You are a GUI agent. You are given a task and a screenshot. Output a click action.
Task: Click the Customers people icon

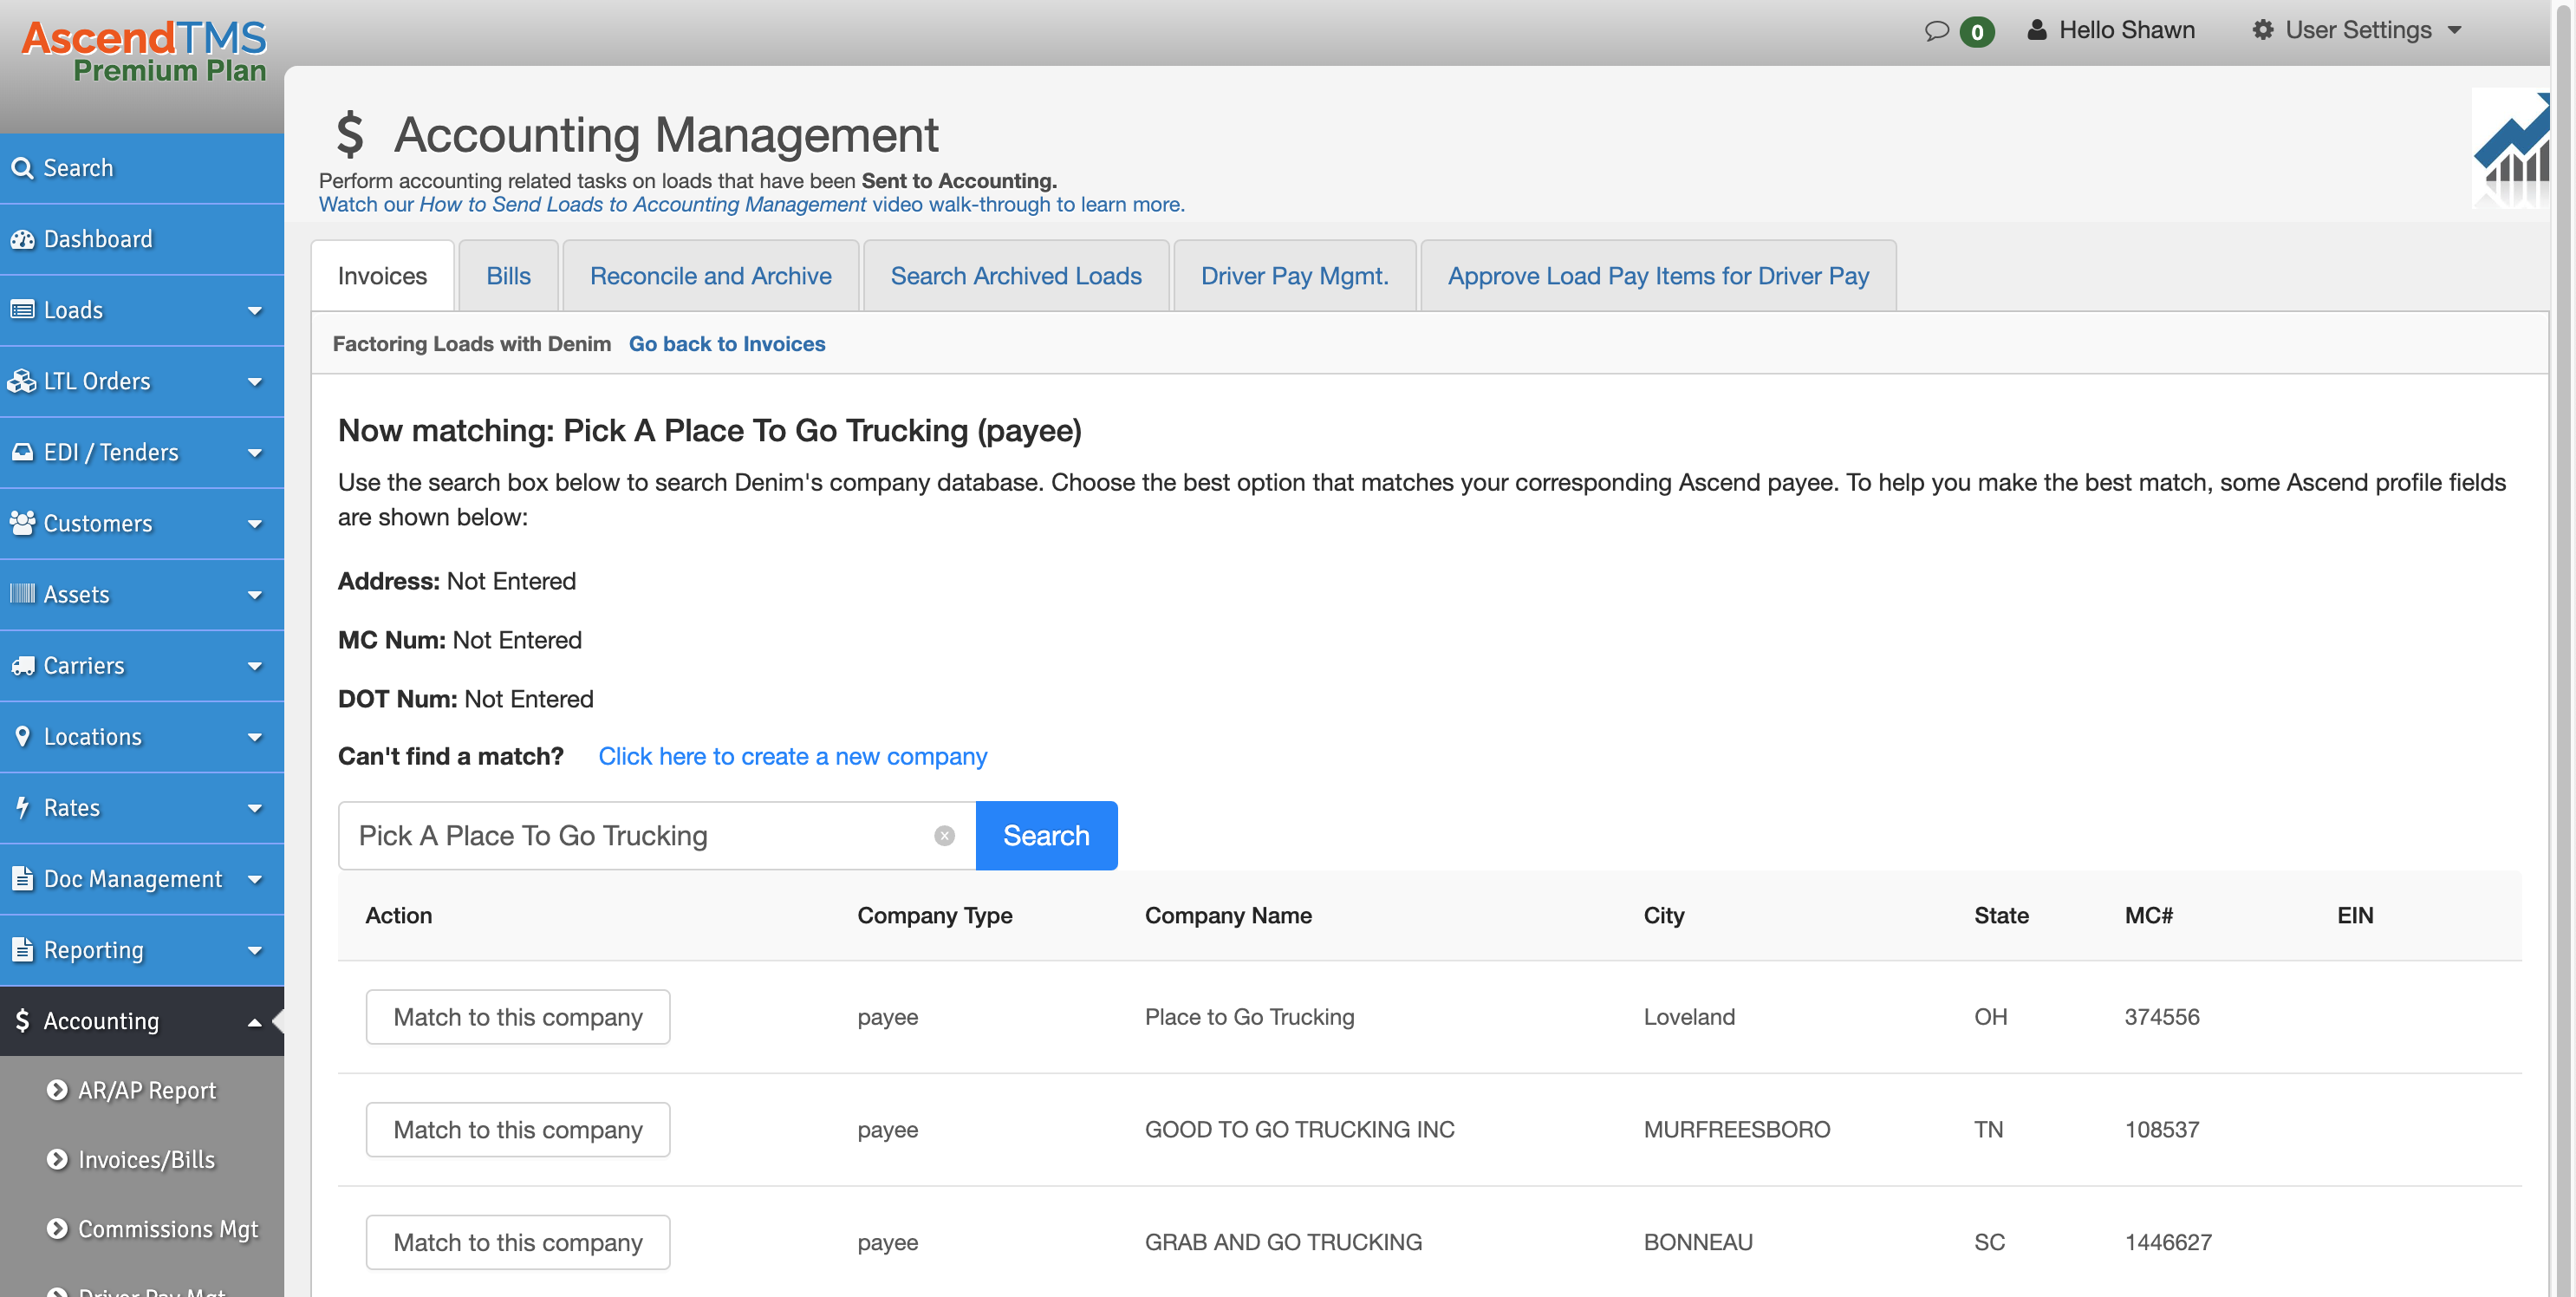point(22,523)
